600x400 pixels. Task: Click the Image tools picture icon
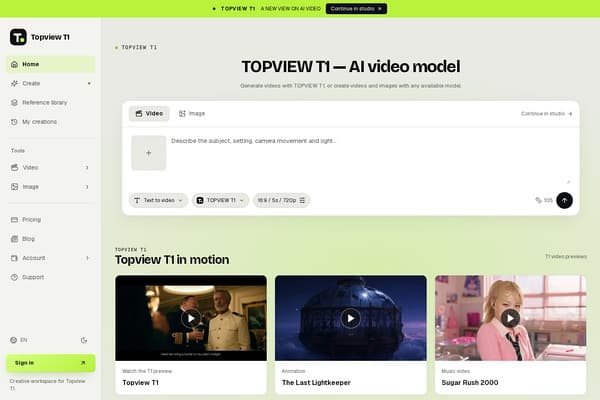click(x=15, y=187)
